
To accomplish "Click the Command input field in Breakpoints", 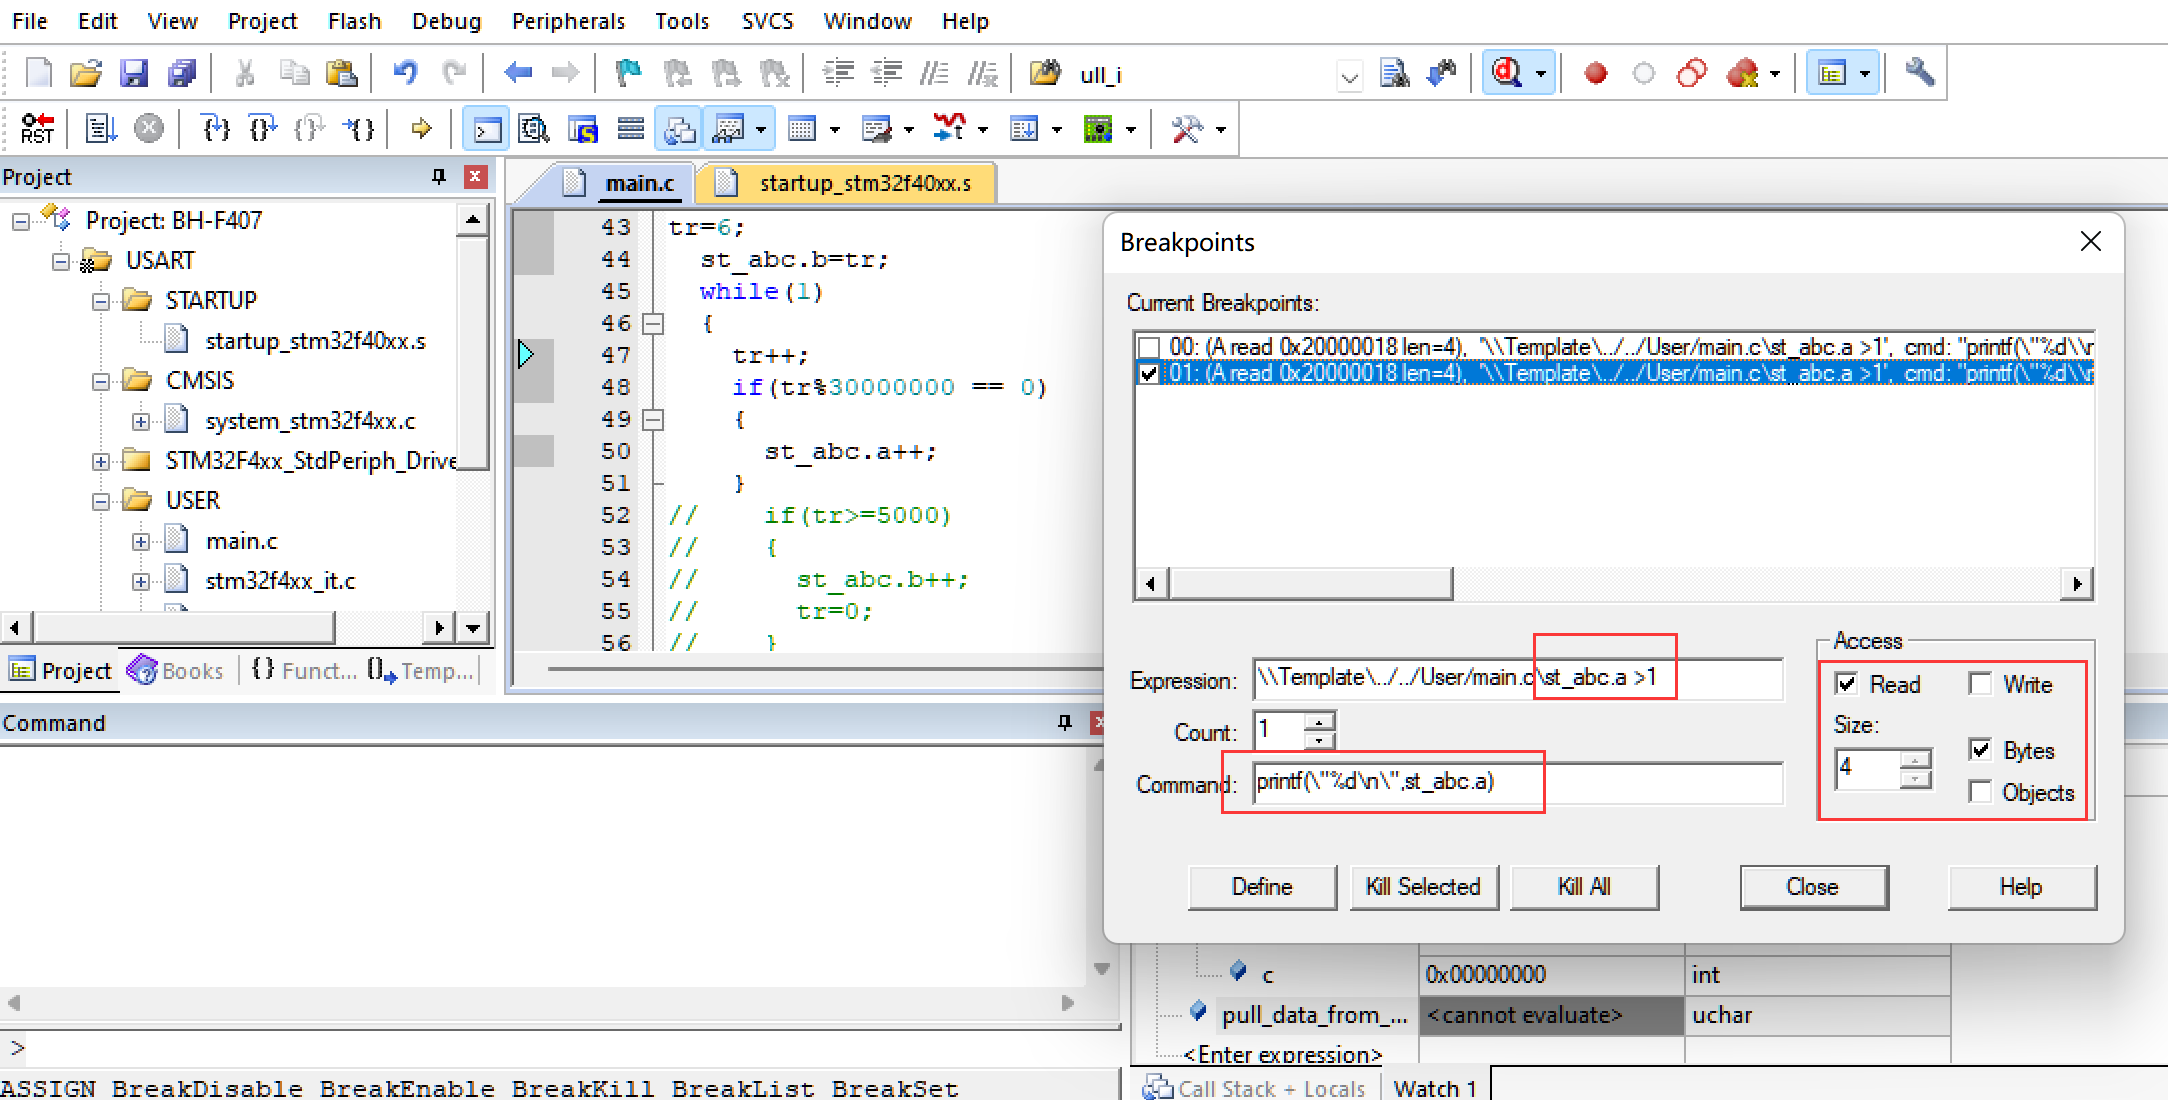I will [x=1516, y=783].
